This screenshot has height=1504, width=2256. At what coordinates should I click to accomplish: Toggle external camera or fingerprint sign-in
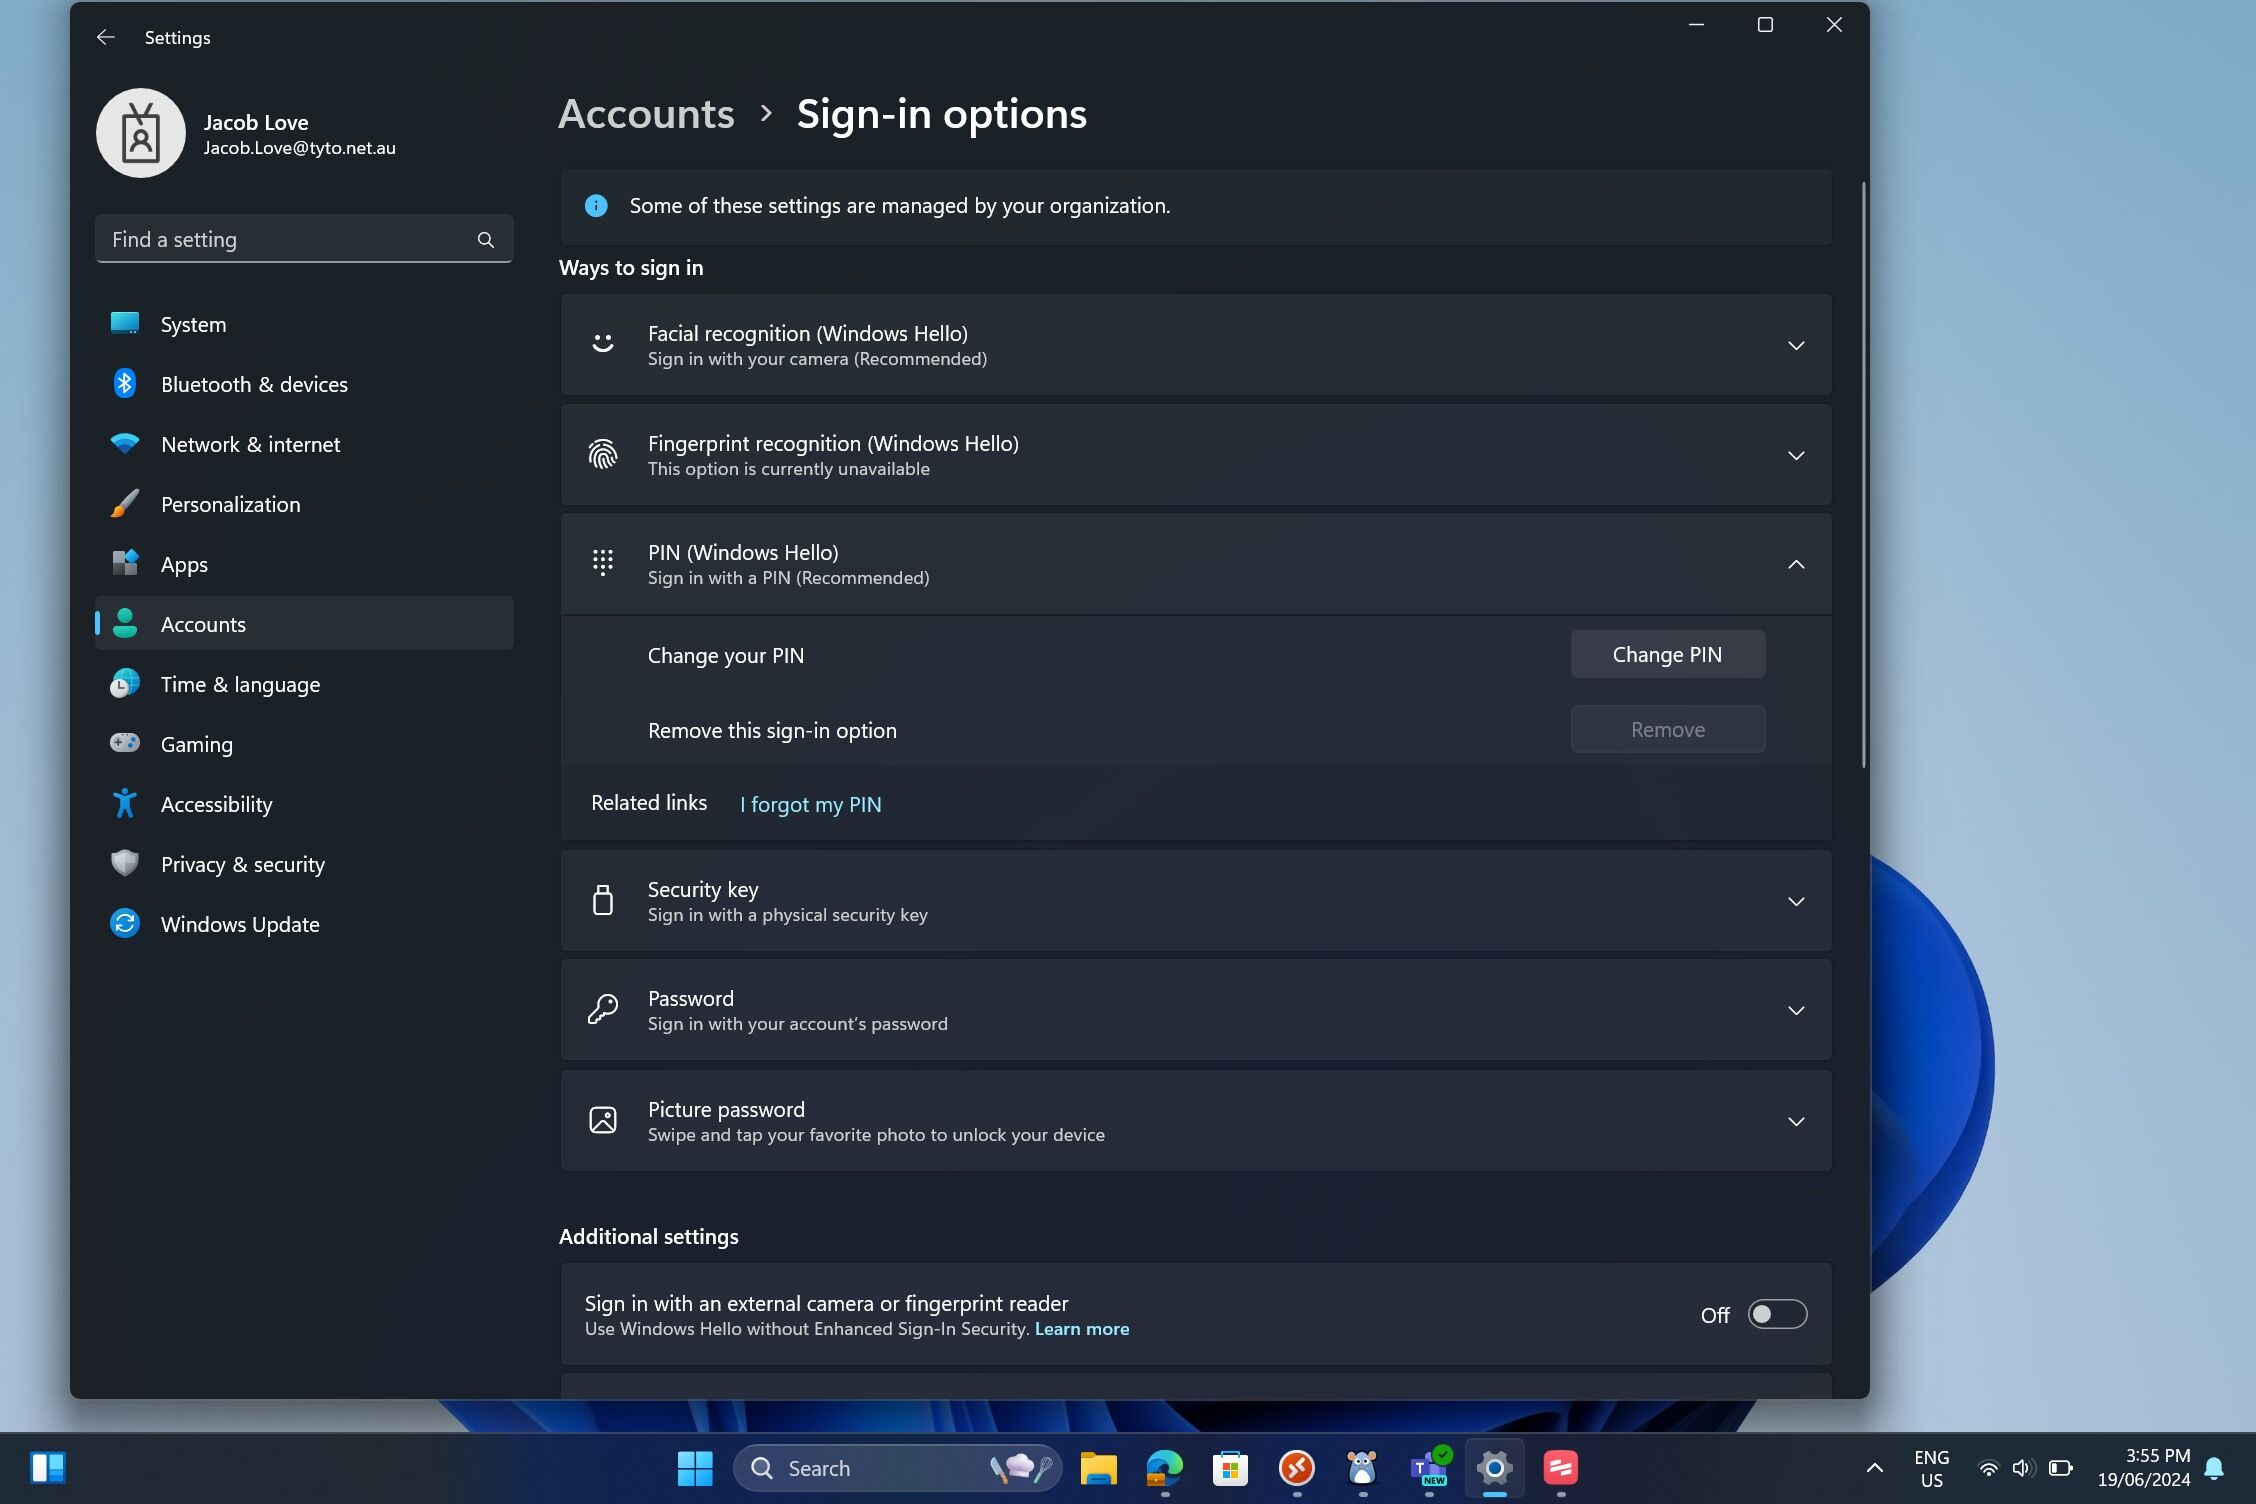point(1776,1314)
